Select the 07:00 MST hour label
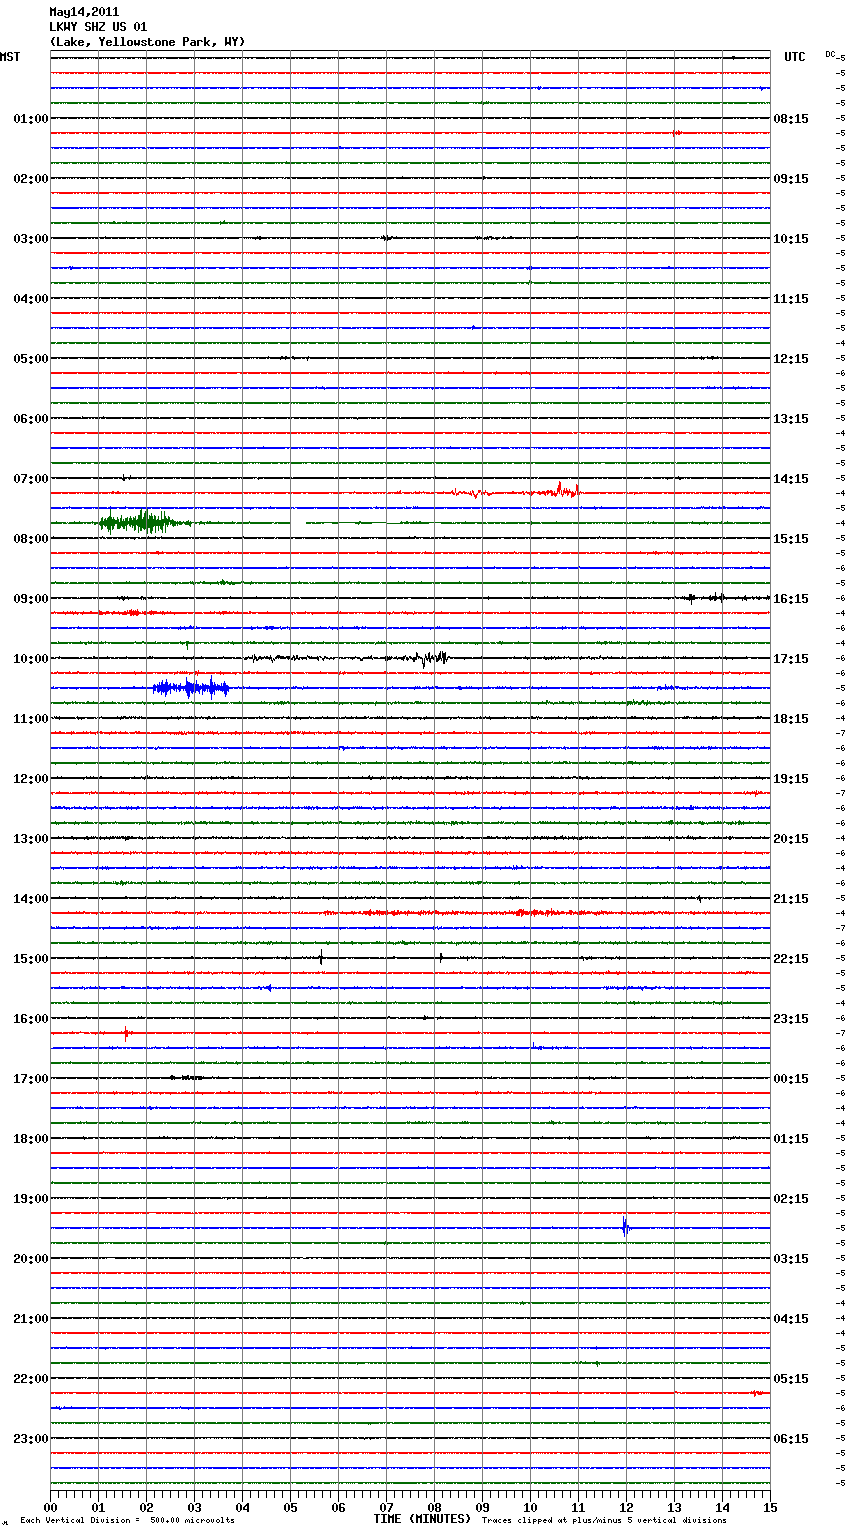 coord(31,479)
